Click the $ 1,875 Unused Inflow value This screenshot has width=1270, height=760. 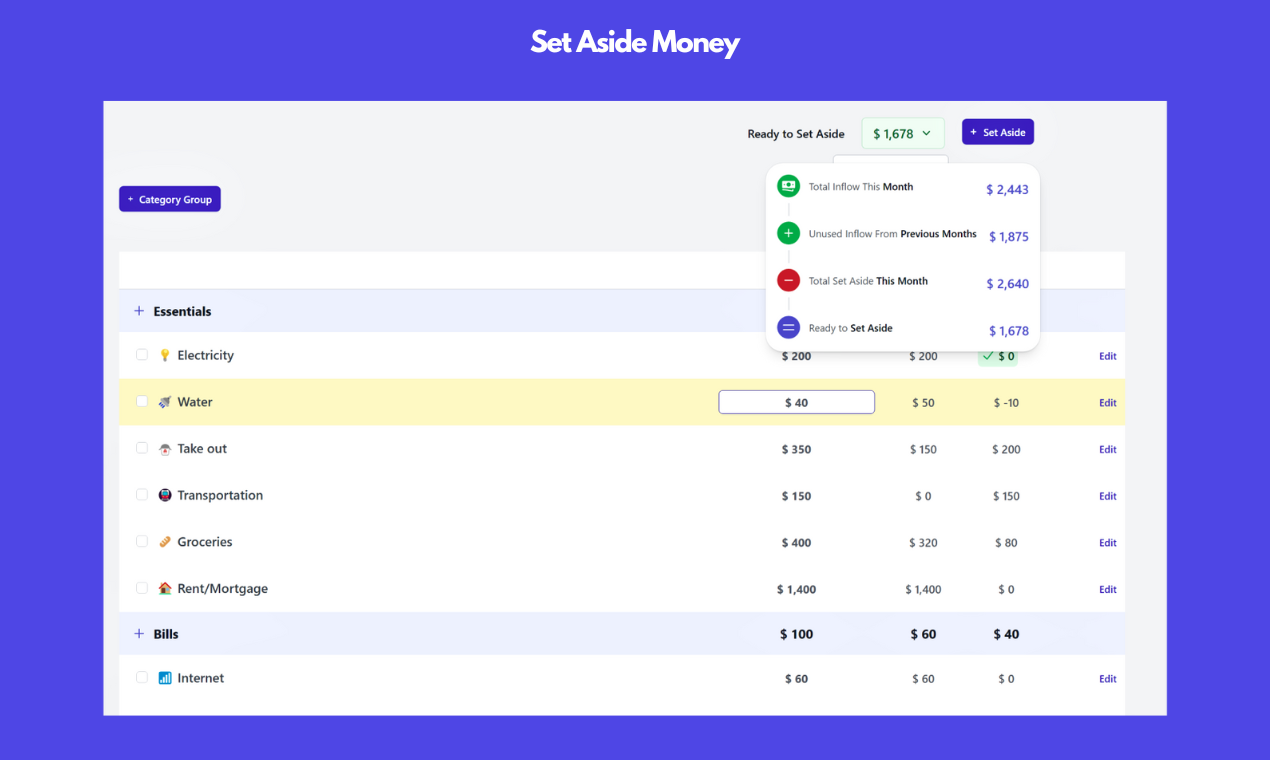coord(1008,237)
